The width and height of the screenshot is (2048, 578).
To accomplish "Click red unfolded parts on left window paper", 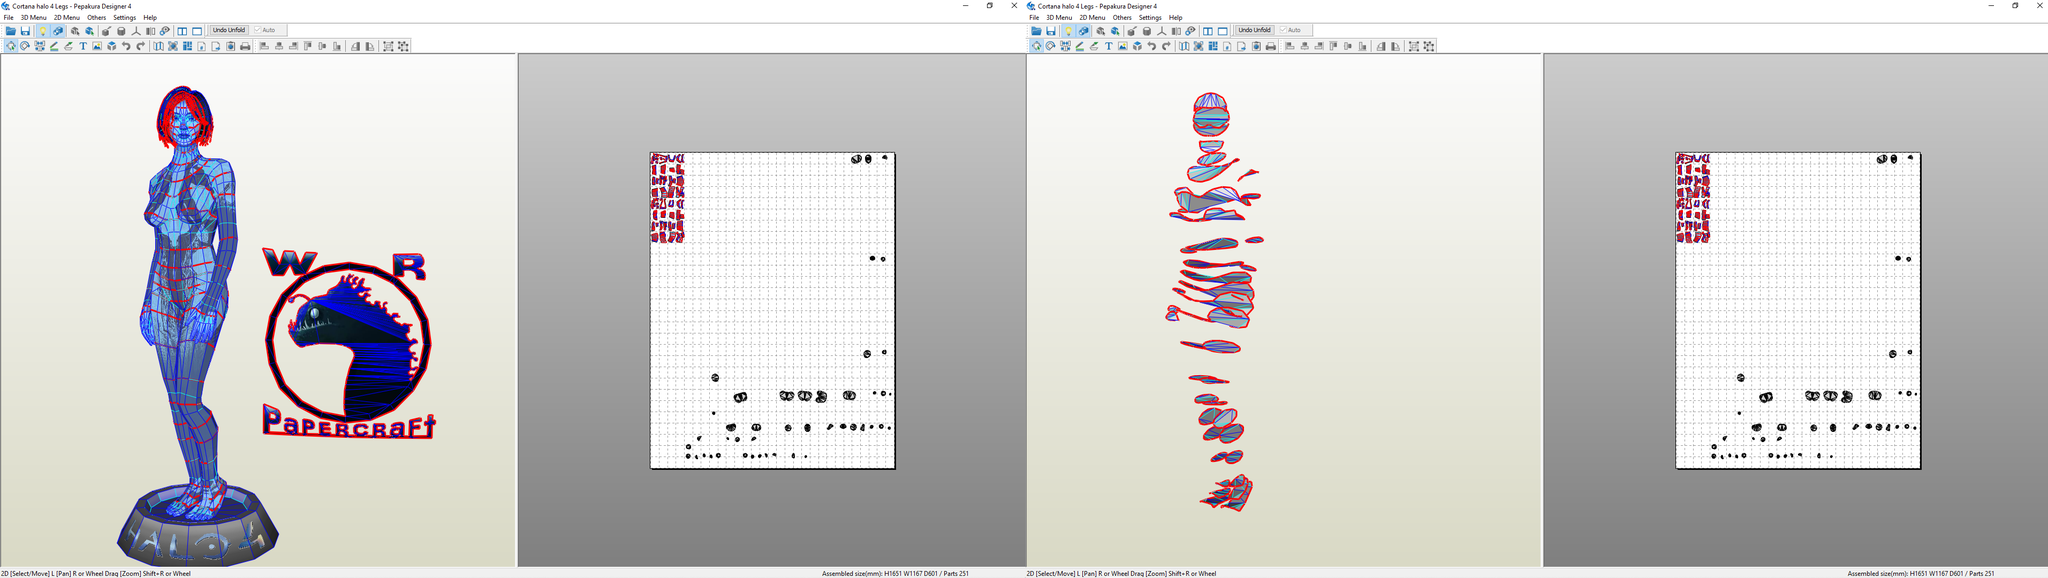I will pyautogui.click(x=668, y=198).
